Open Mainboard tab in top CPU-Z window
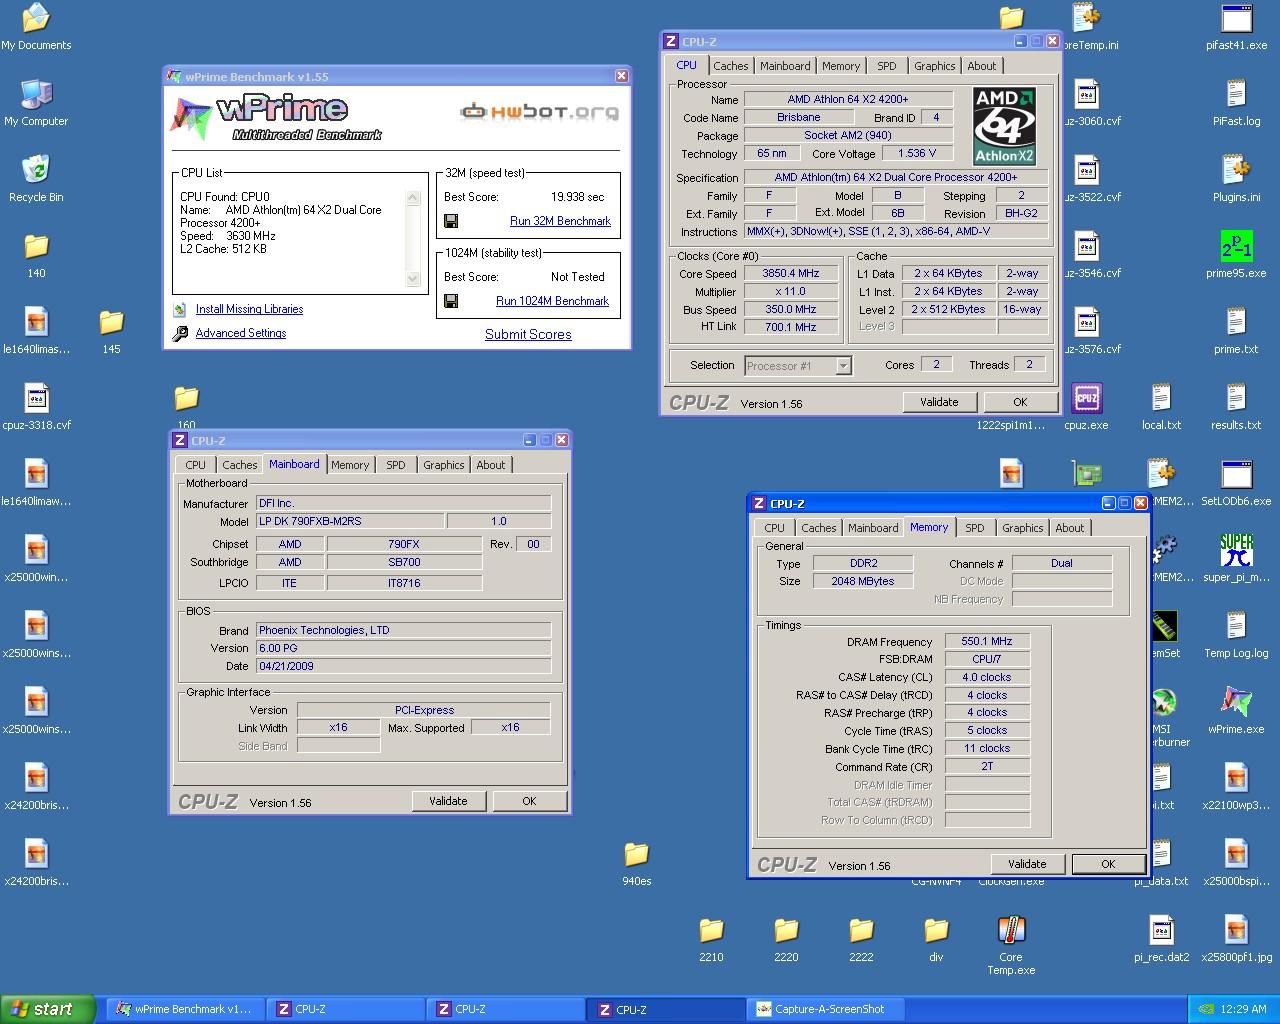The image size is (1280, 1024). (785, 66)
